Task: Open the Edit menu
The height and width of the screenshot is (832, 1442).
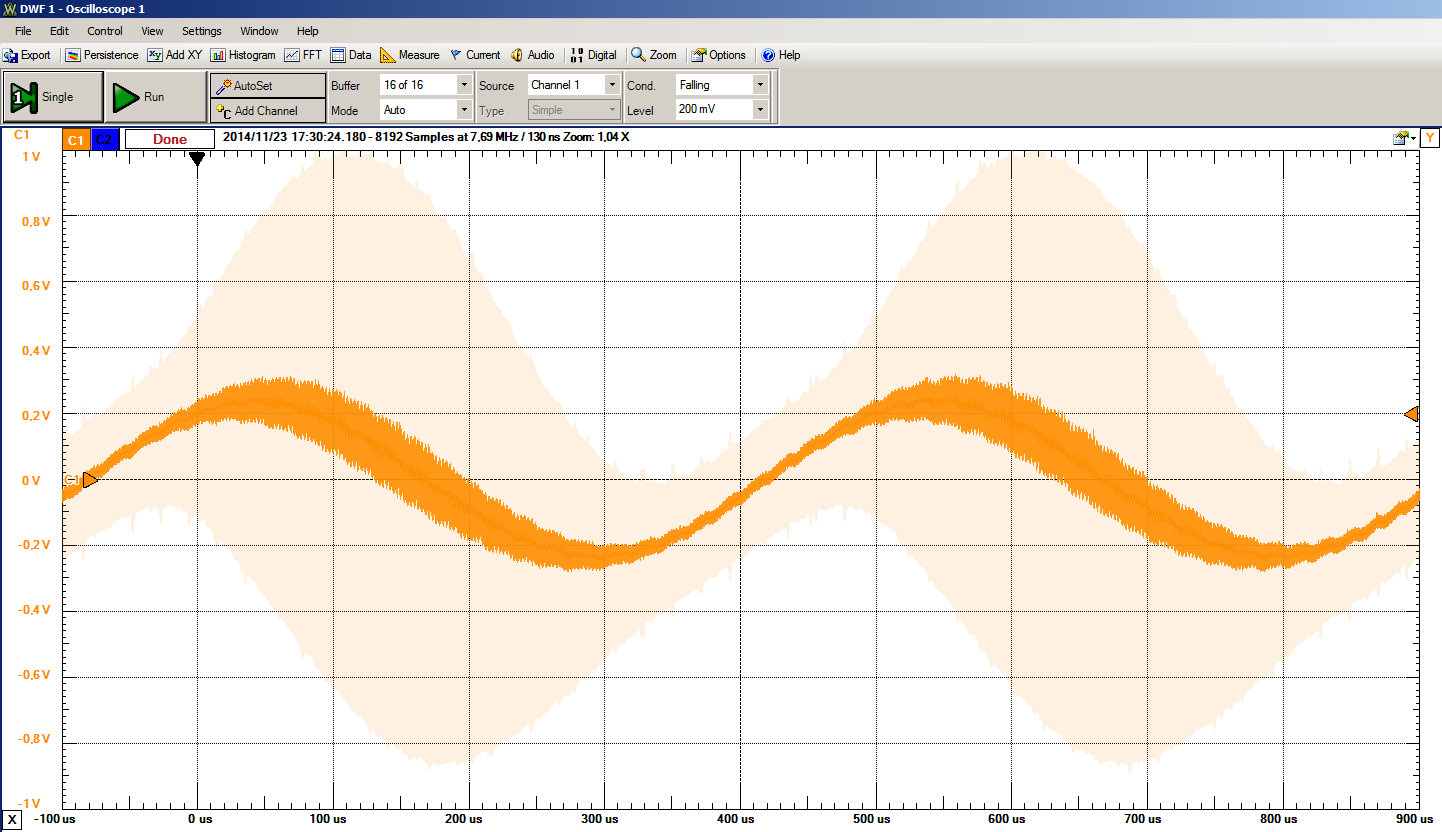Action: click(x=59, y=31)
